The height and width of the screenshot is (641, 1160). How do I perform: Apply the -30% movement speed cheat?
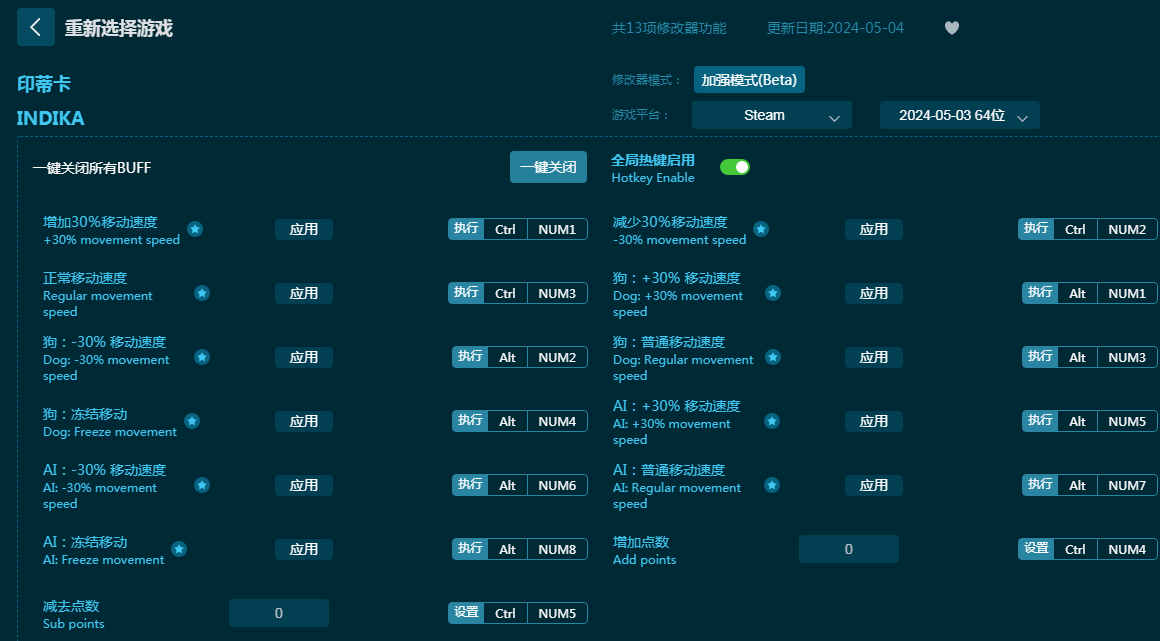pyautogui.click(x=874, y=229)
